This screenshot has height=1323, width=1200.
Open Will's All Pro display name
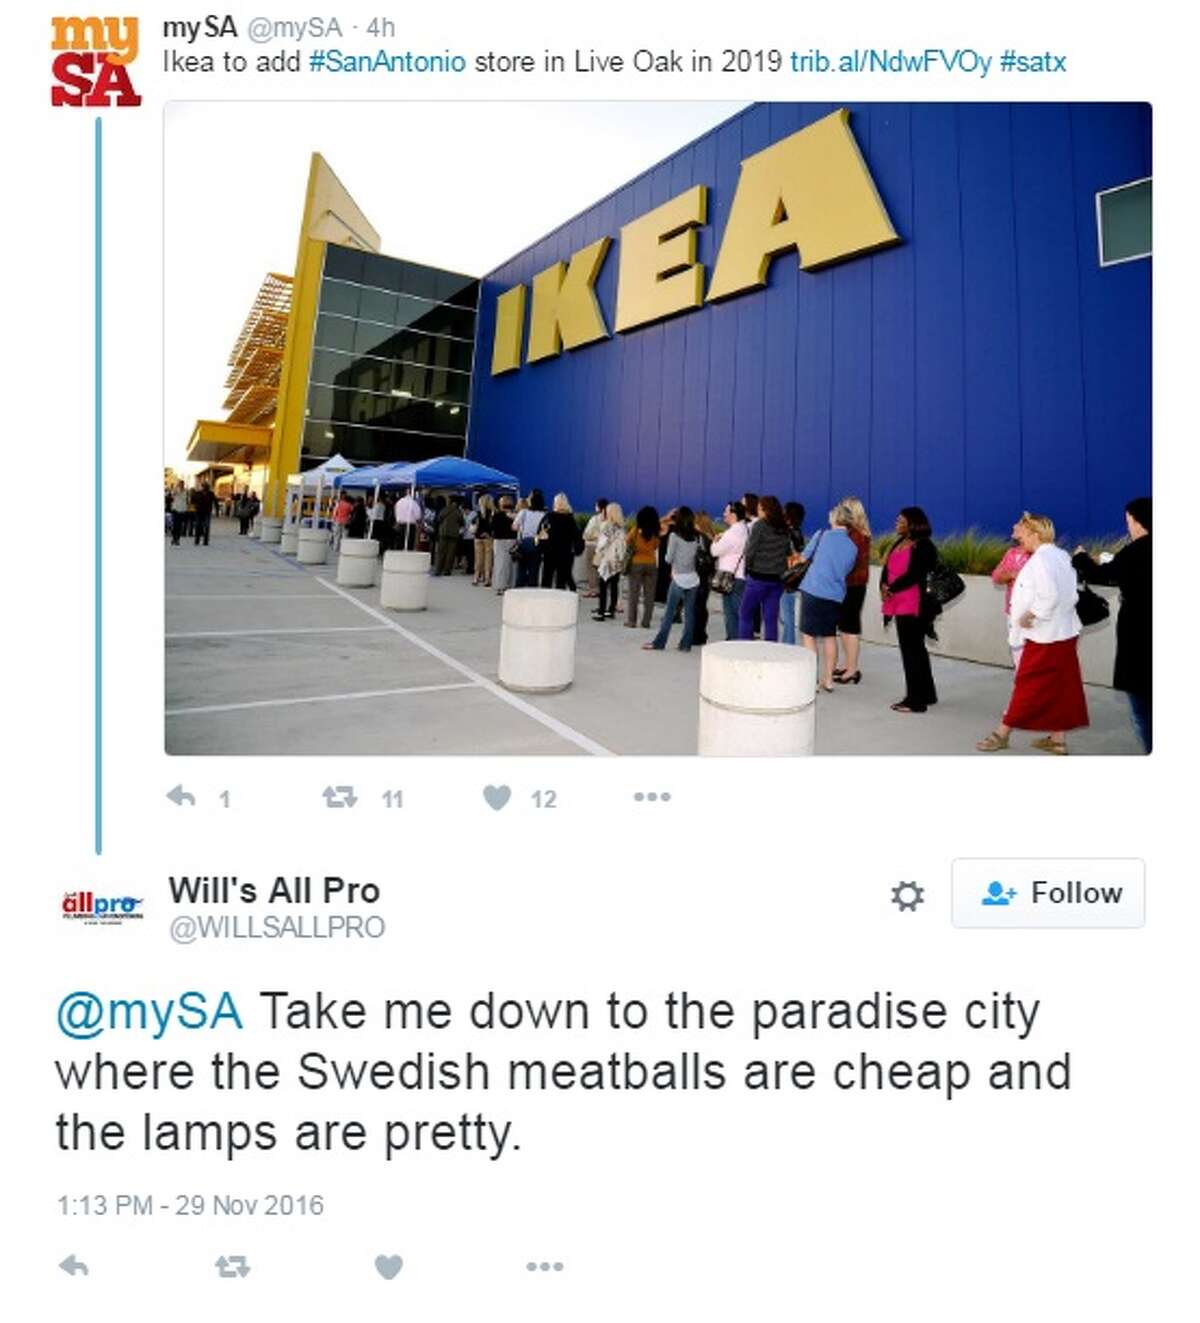coord(274,890)
